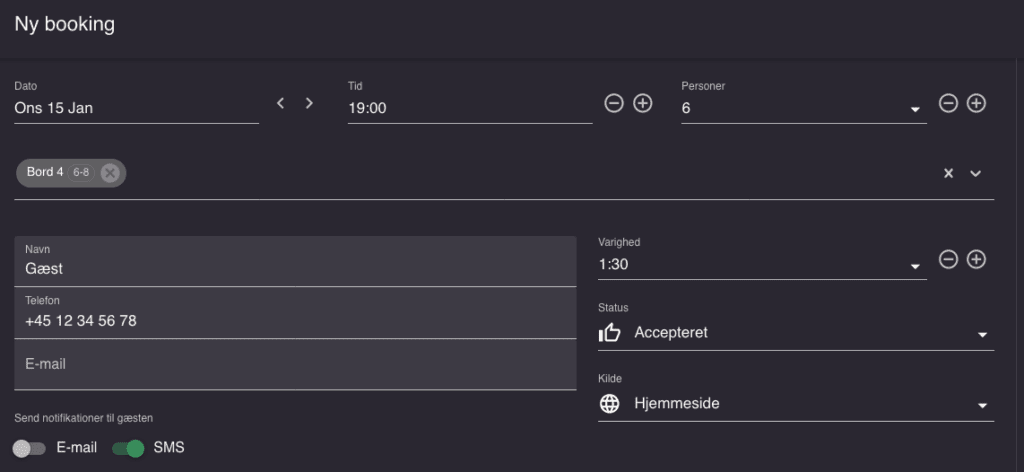This screenshot has width=1024, height=472.
Task: Increase booking time with plus icon
Action: pos(643,103)
